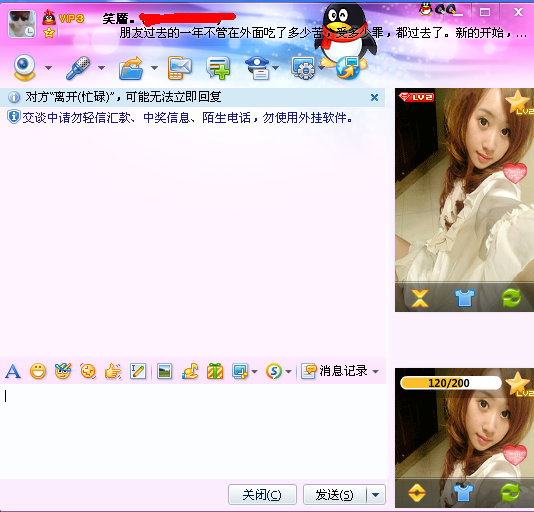Click the star LV2 badge on upper QQ show
The width and height of the screenshot is (534, 512).
pyautogui.click(x=519, y=103)
